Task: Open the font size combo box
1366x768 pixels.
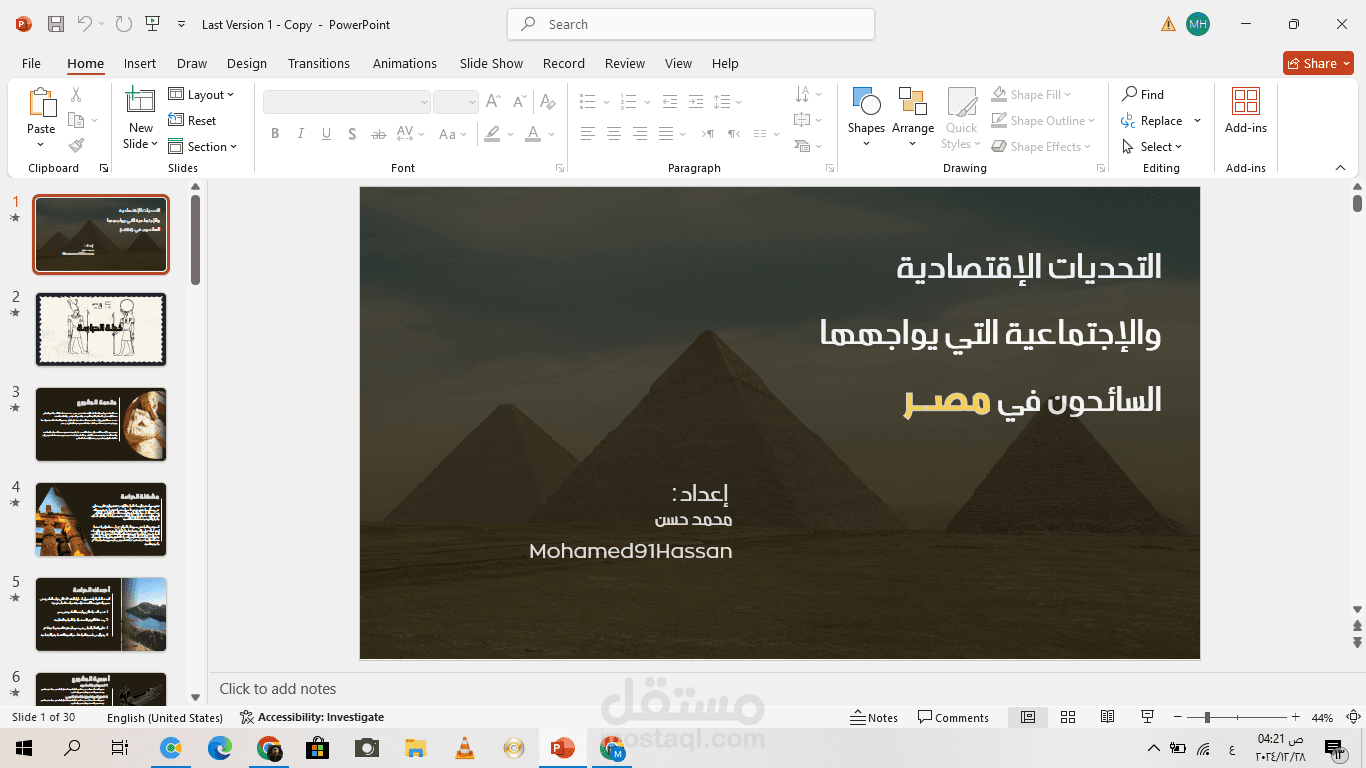Action: tap(456, 102)
